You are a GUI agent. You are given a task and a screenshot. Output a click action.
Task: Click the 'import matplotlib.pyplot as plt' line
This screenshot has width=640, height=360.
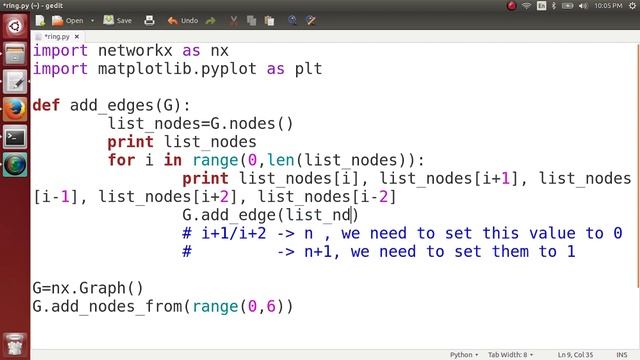pos(177,69)
